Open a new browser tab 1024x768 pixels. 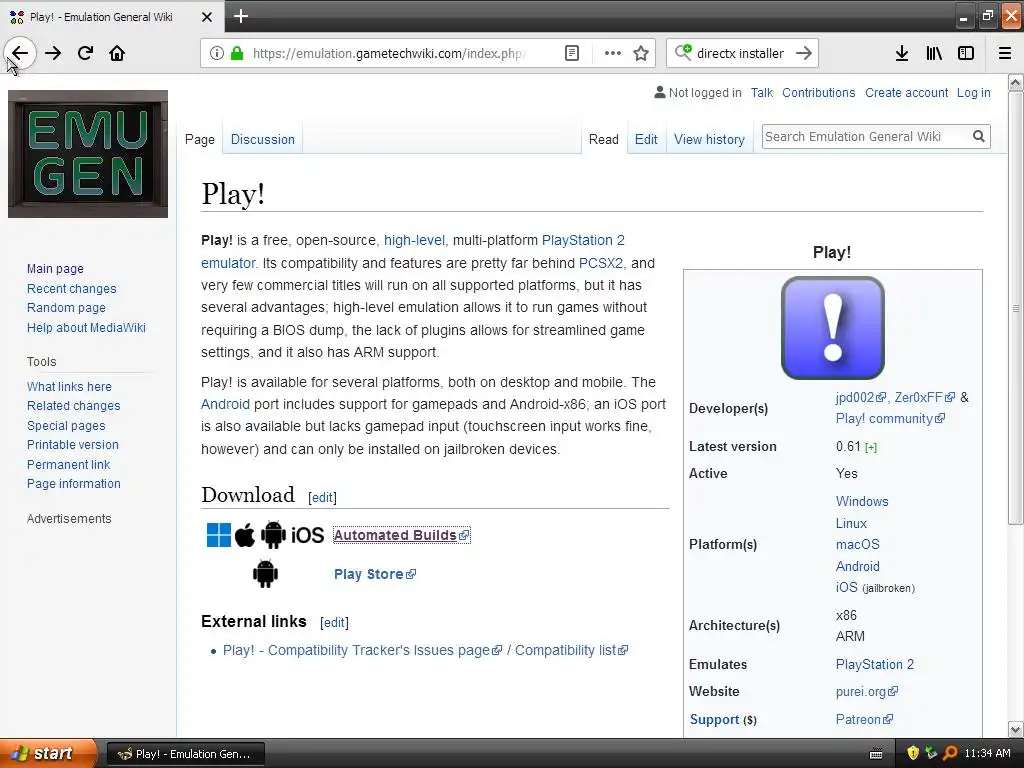(x=241, y=16)
